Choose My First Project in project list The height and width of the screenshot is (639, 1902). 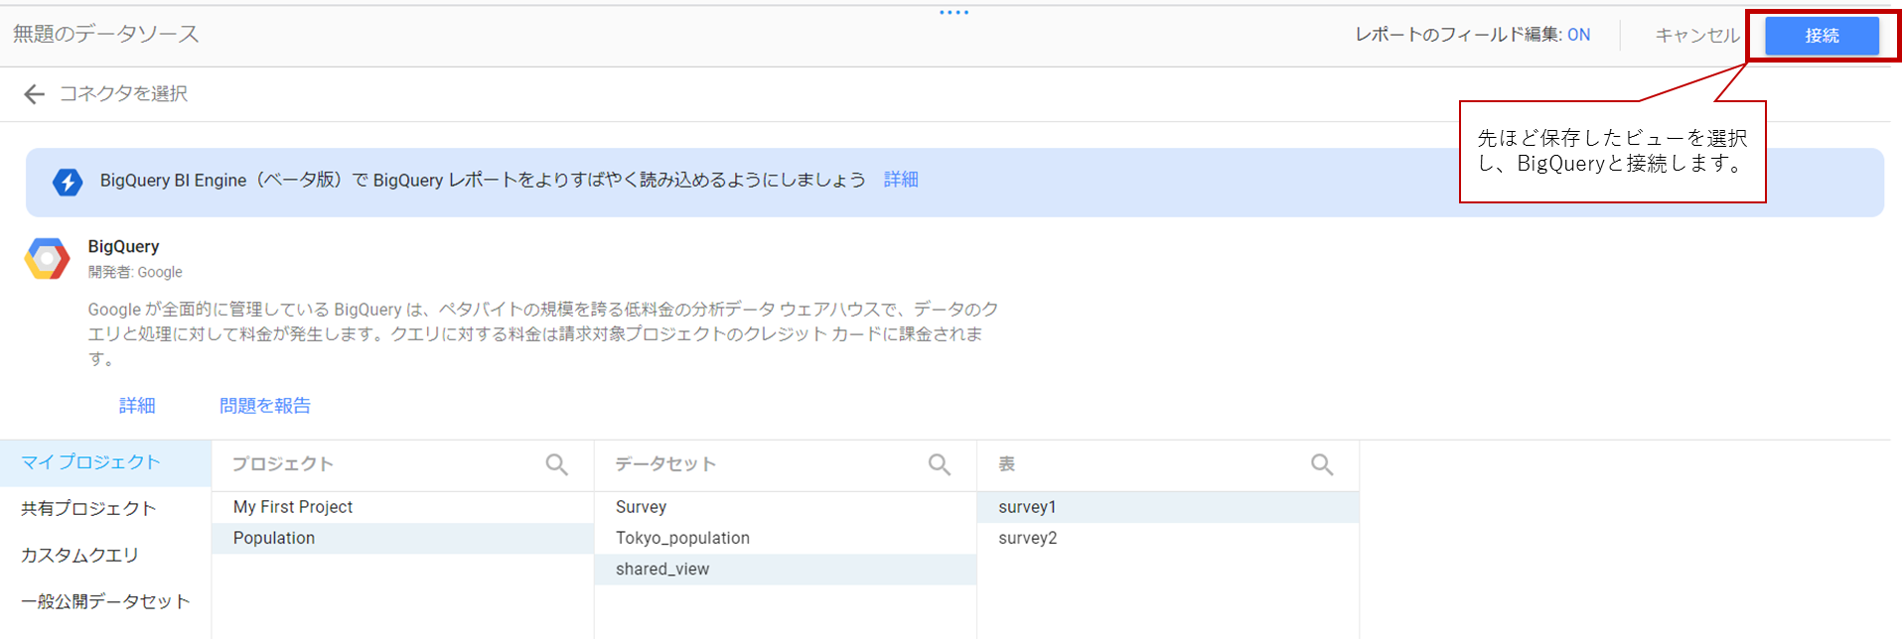[x=293, y=507]
